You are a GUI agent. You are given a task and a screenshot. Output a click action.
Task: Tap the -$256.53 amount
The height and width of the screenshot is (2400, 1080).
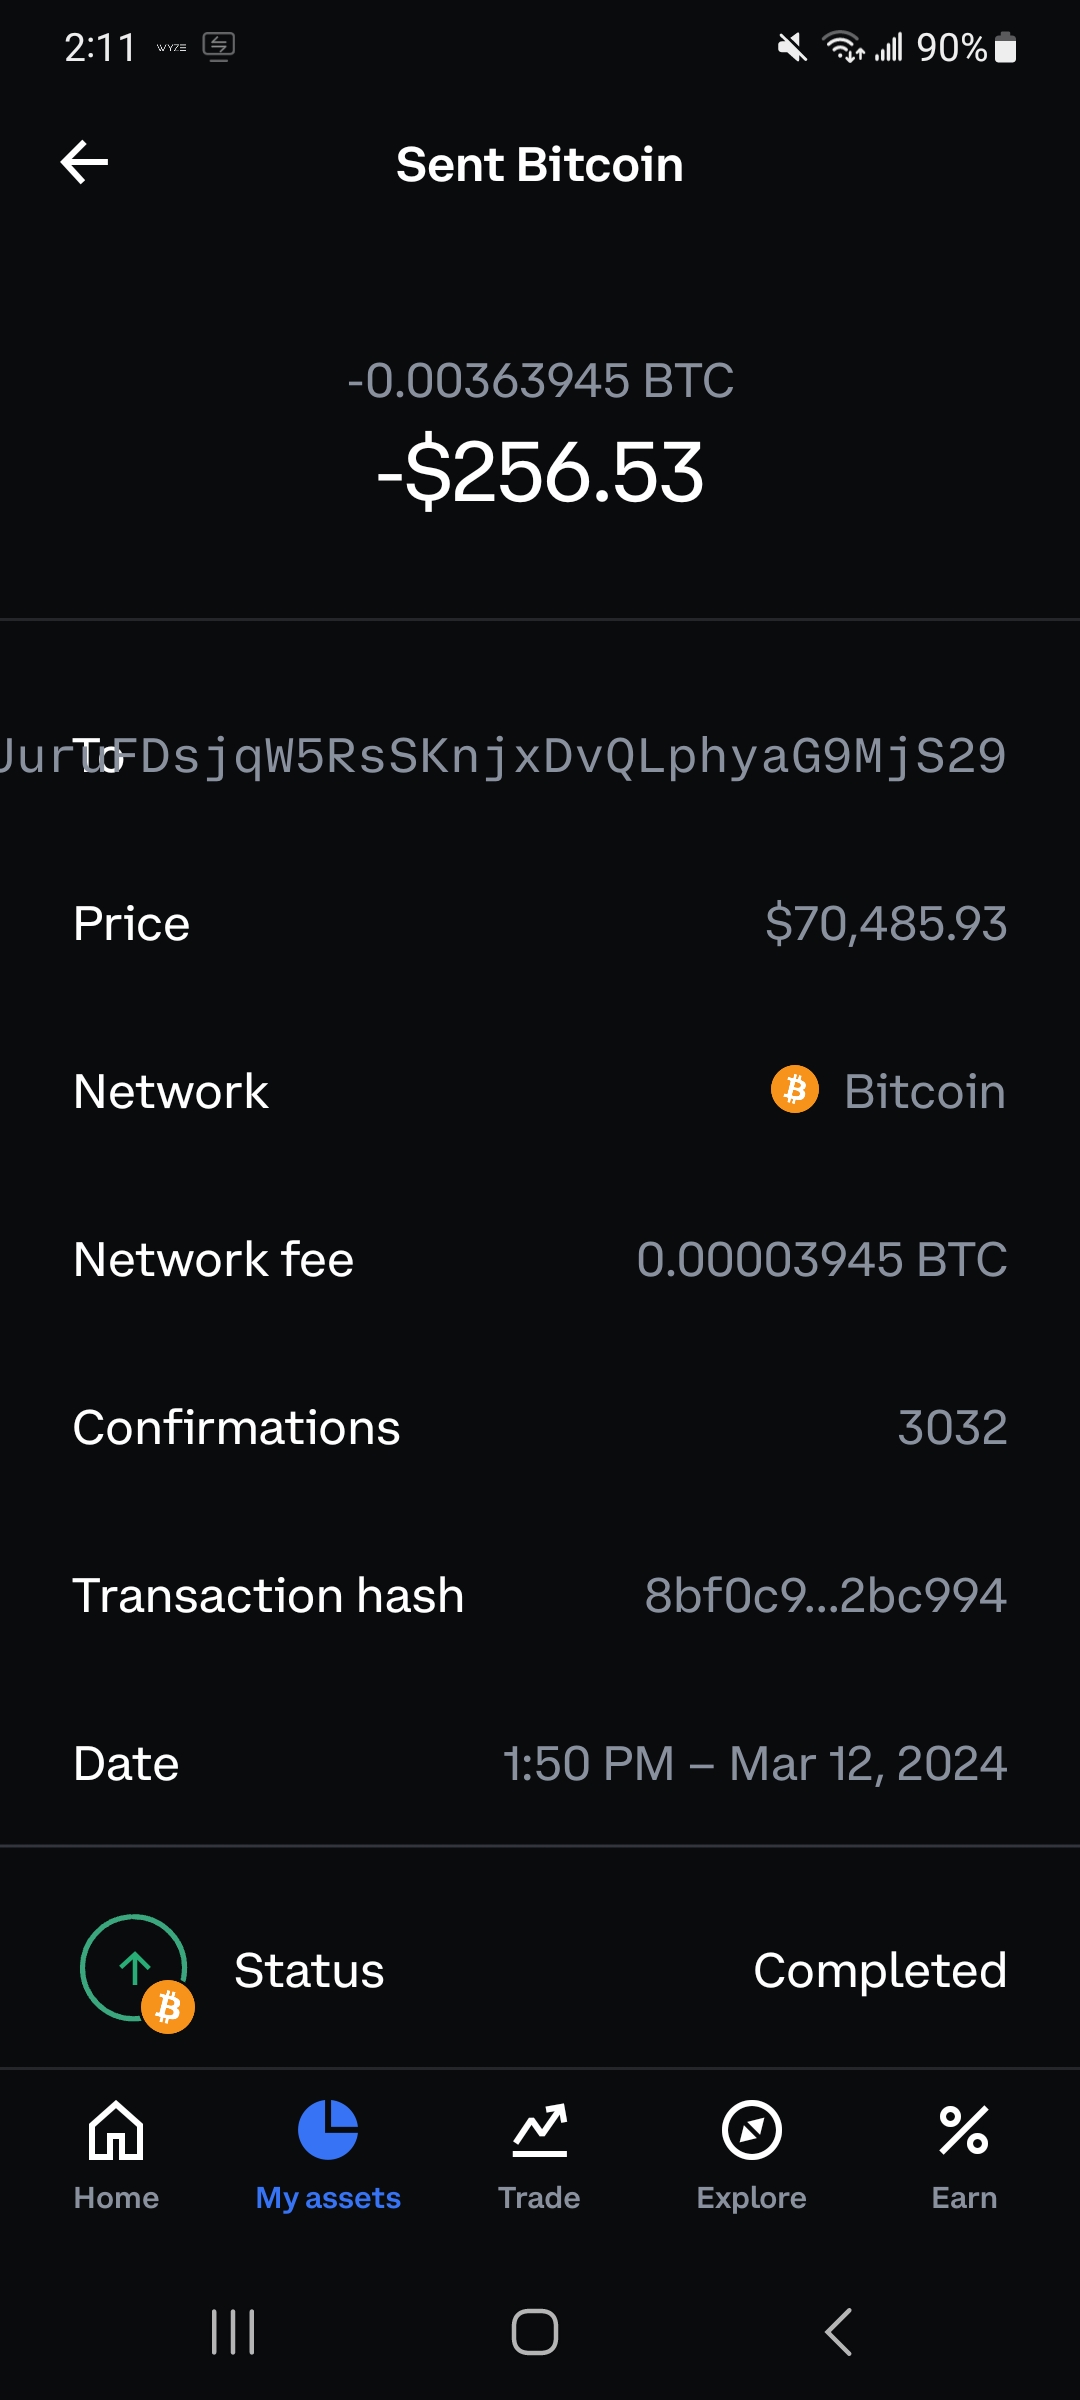click(x=540, y=472)
